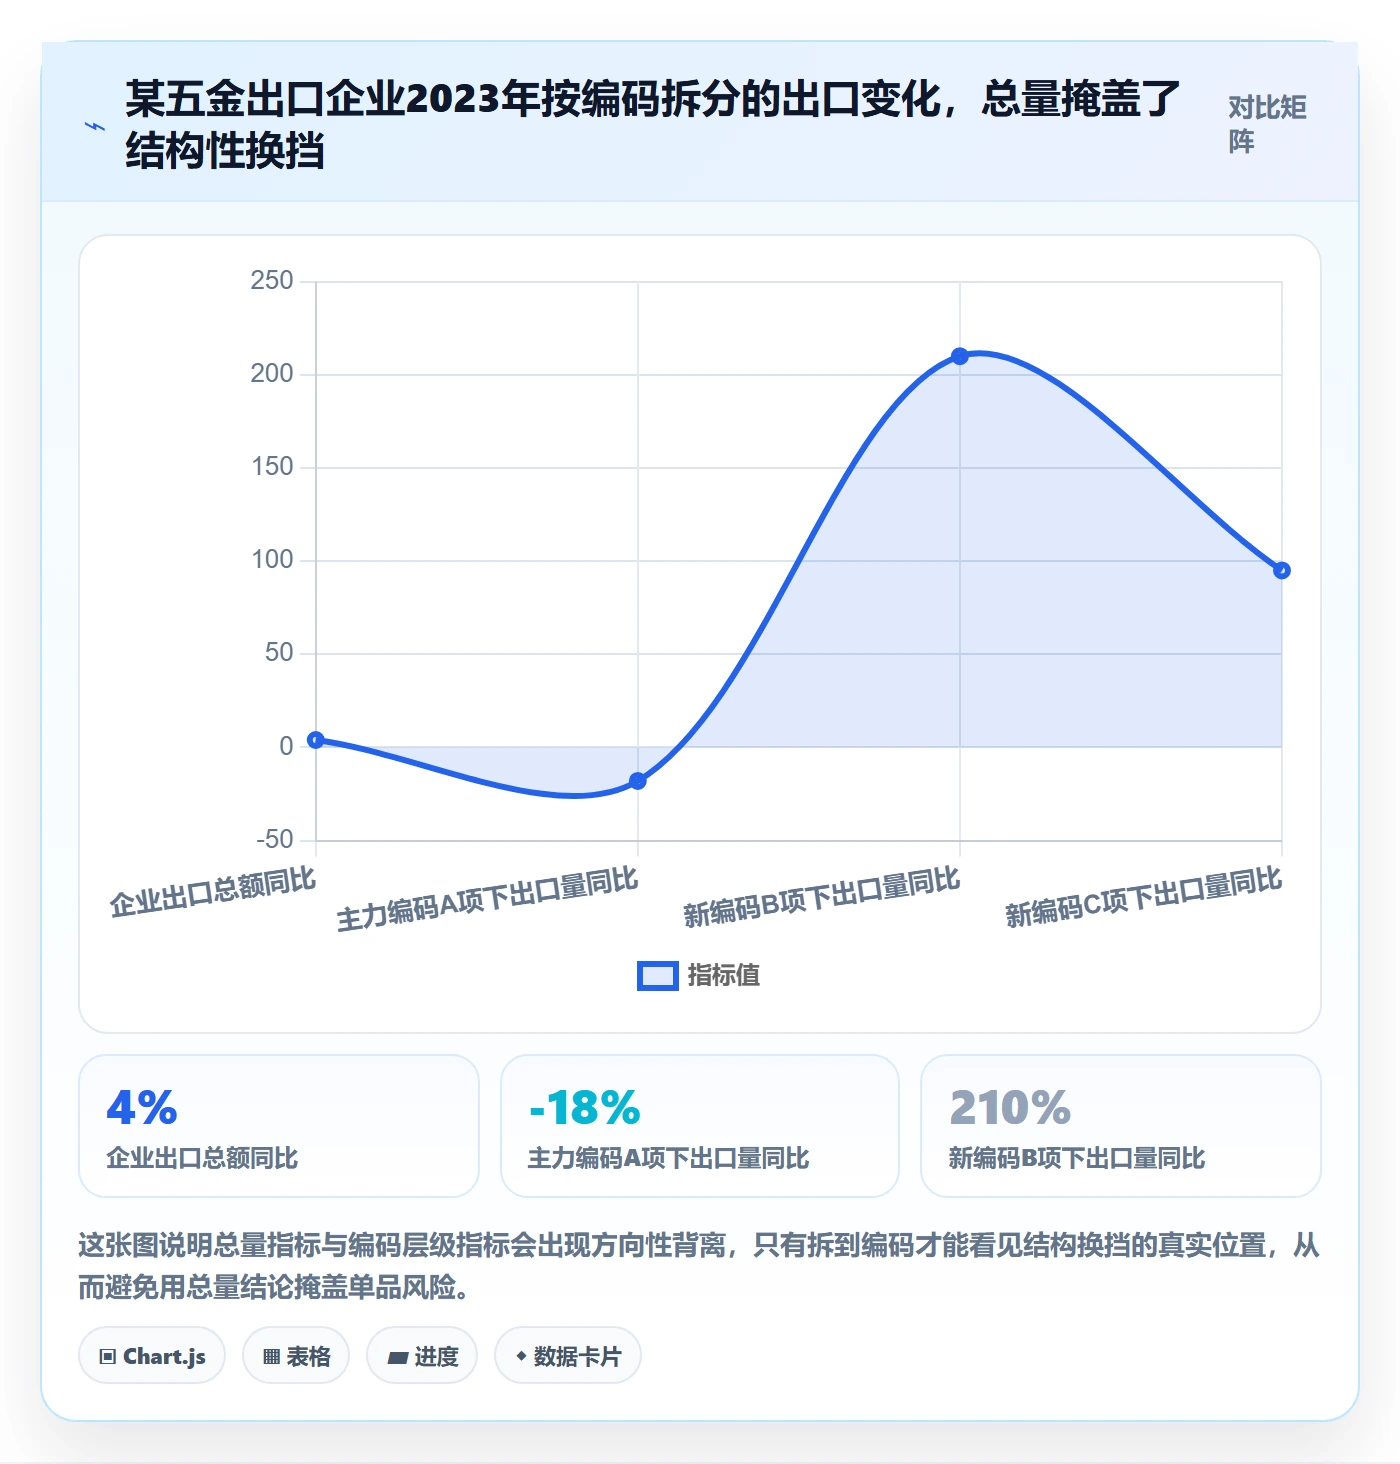Click the Chart.js tag chip
This screenshot has height=1464, width=1400.
click(152, 1356)
